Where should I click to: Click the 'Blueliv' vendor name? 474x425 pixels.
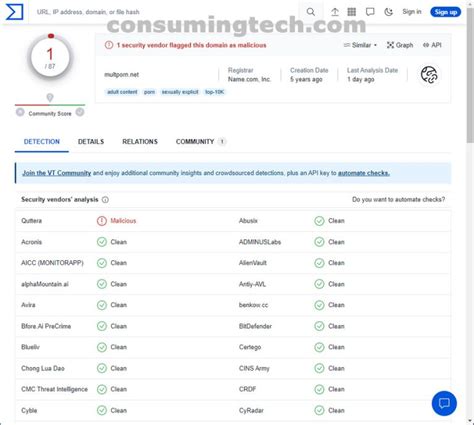(x=30, y=347)
